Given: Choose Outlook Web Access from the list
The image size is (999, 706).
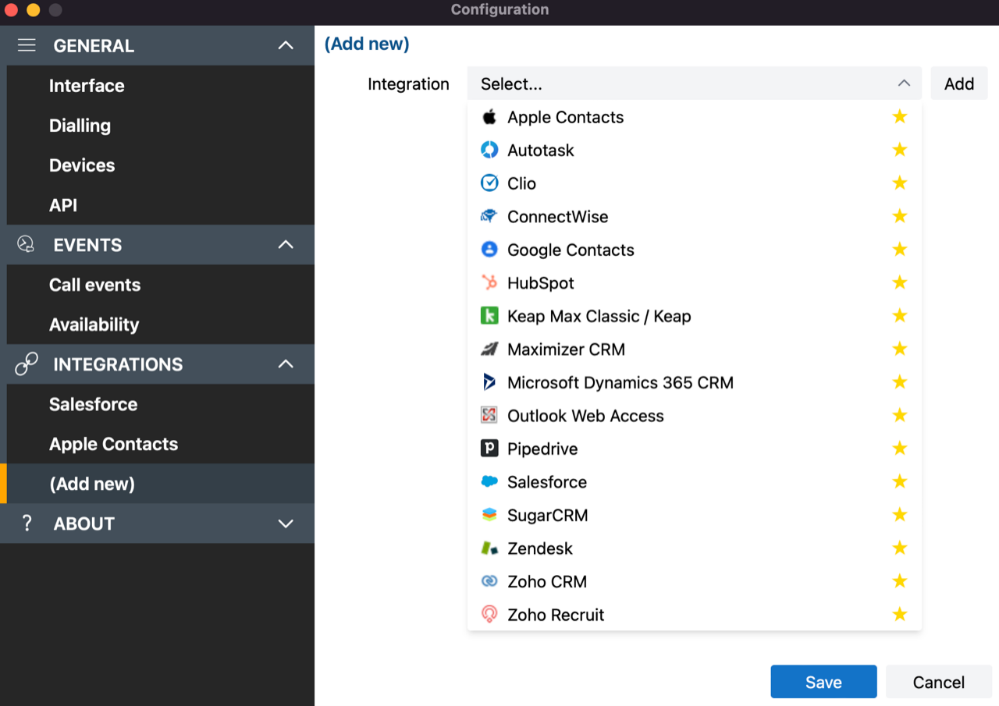Looking at the screenshot, I should (x=694, y=415).
